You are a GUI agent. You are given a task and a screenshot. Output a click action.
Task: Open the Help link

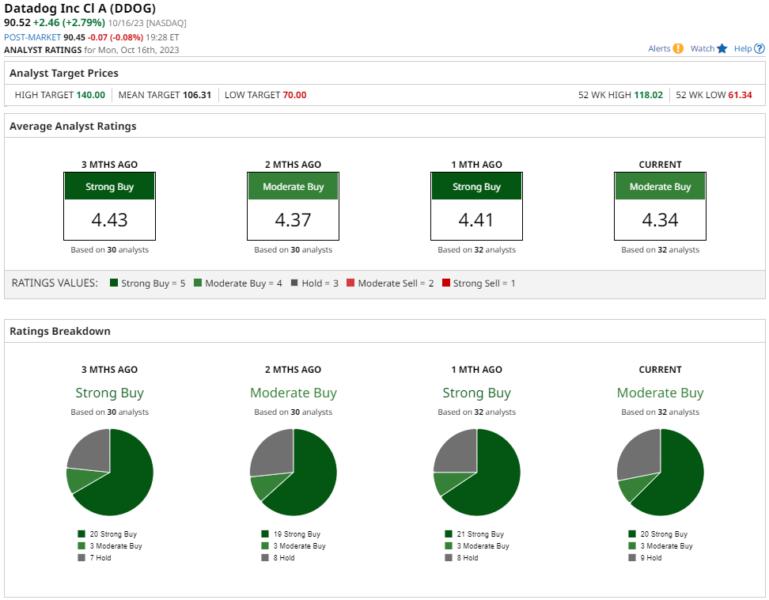743,49
